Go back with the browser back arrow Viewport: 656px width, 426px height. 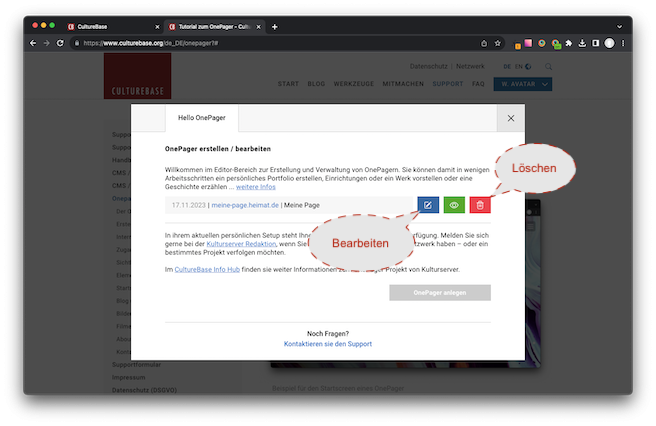32,43
